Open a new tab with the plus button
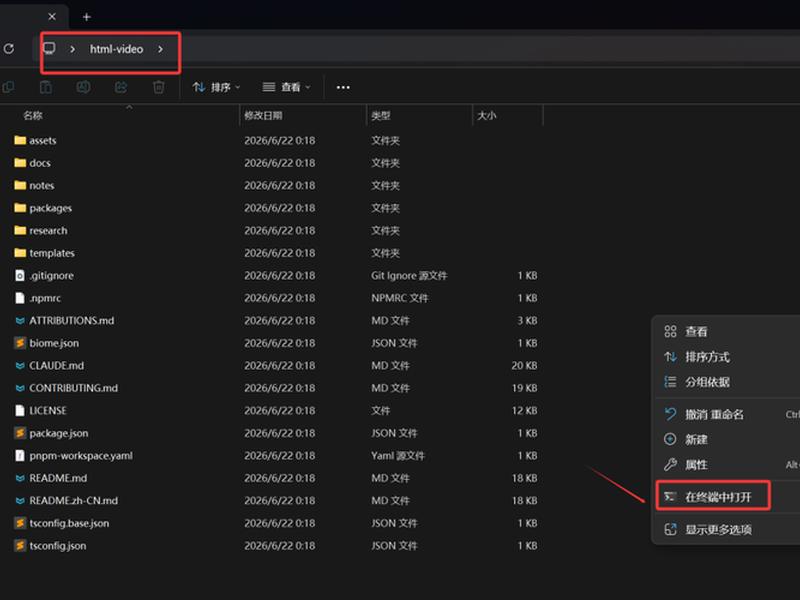The width and height of the screenshot is (800, 600). pos(87,17)
